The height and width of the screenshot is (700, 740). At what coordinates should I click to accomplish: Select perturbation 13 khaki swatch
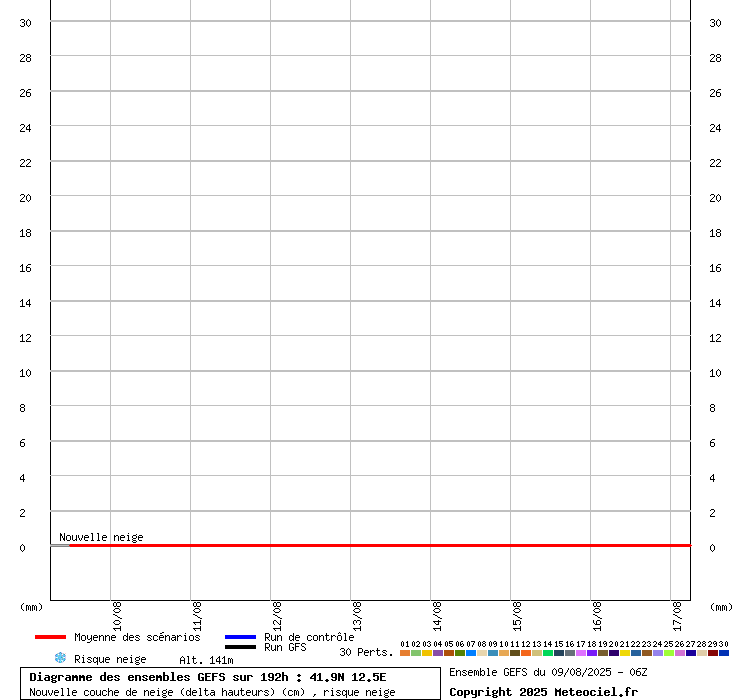(537, 653)
